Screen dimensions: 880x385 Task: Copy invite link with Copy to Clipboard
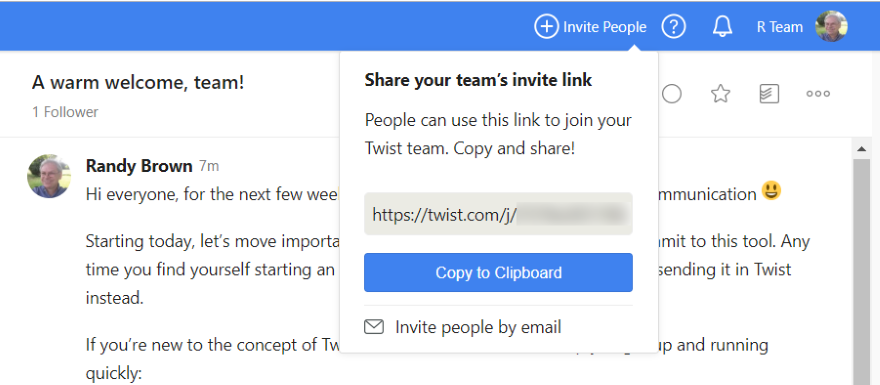click(498, 273)
